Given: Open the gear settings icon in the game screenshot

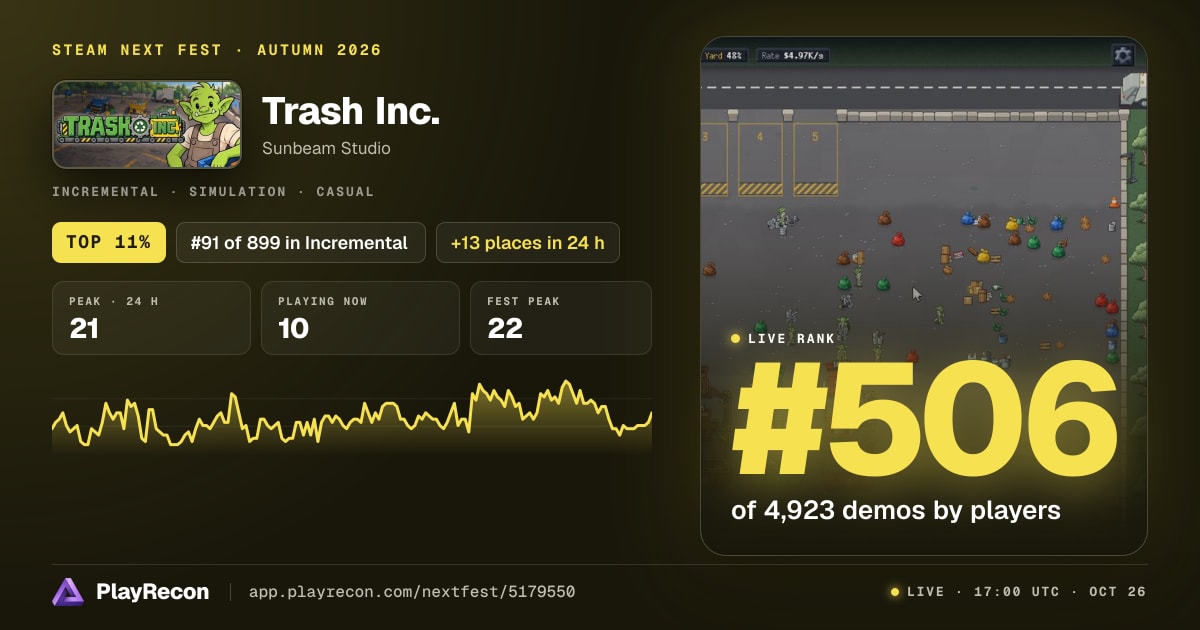Looking at the screenshot, I should 1123,55.
